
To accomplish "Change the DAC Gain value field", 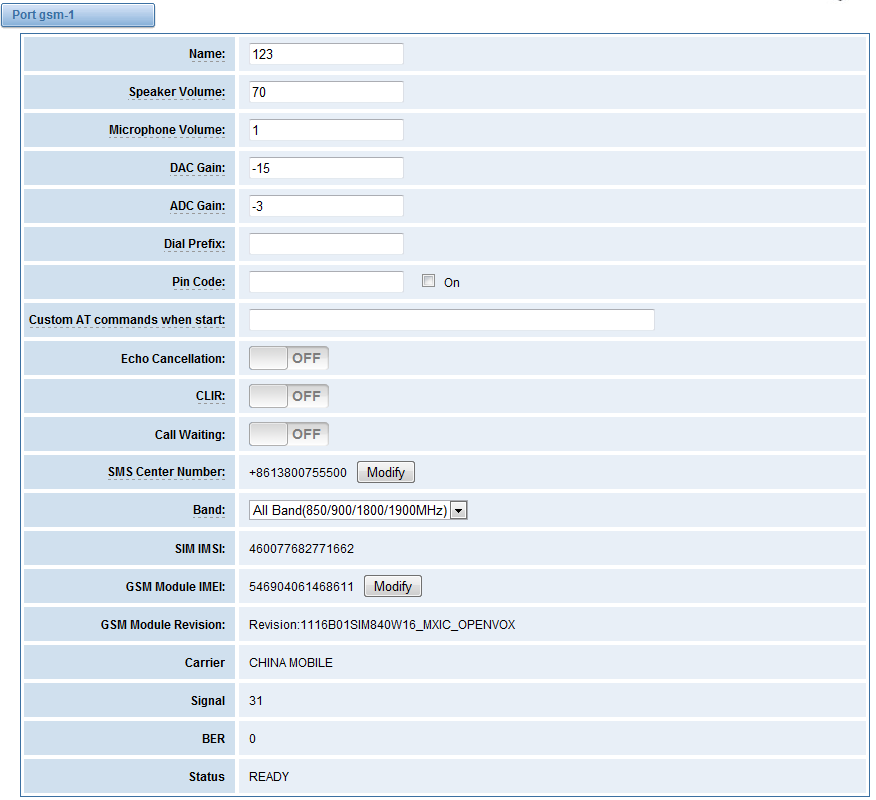I will [326, 168].
